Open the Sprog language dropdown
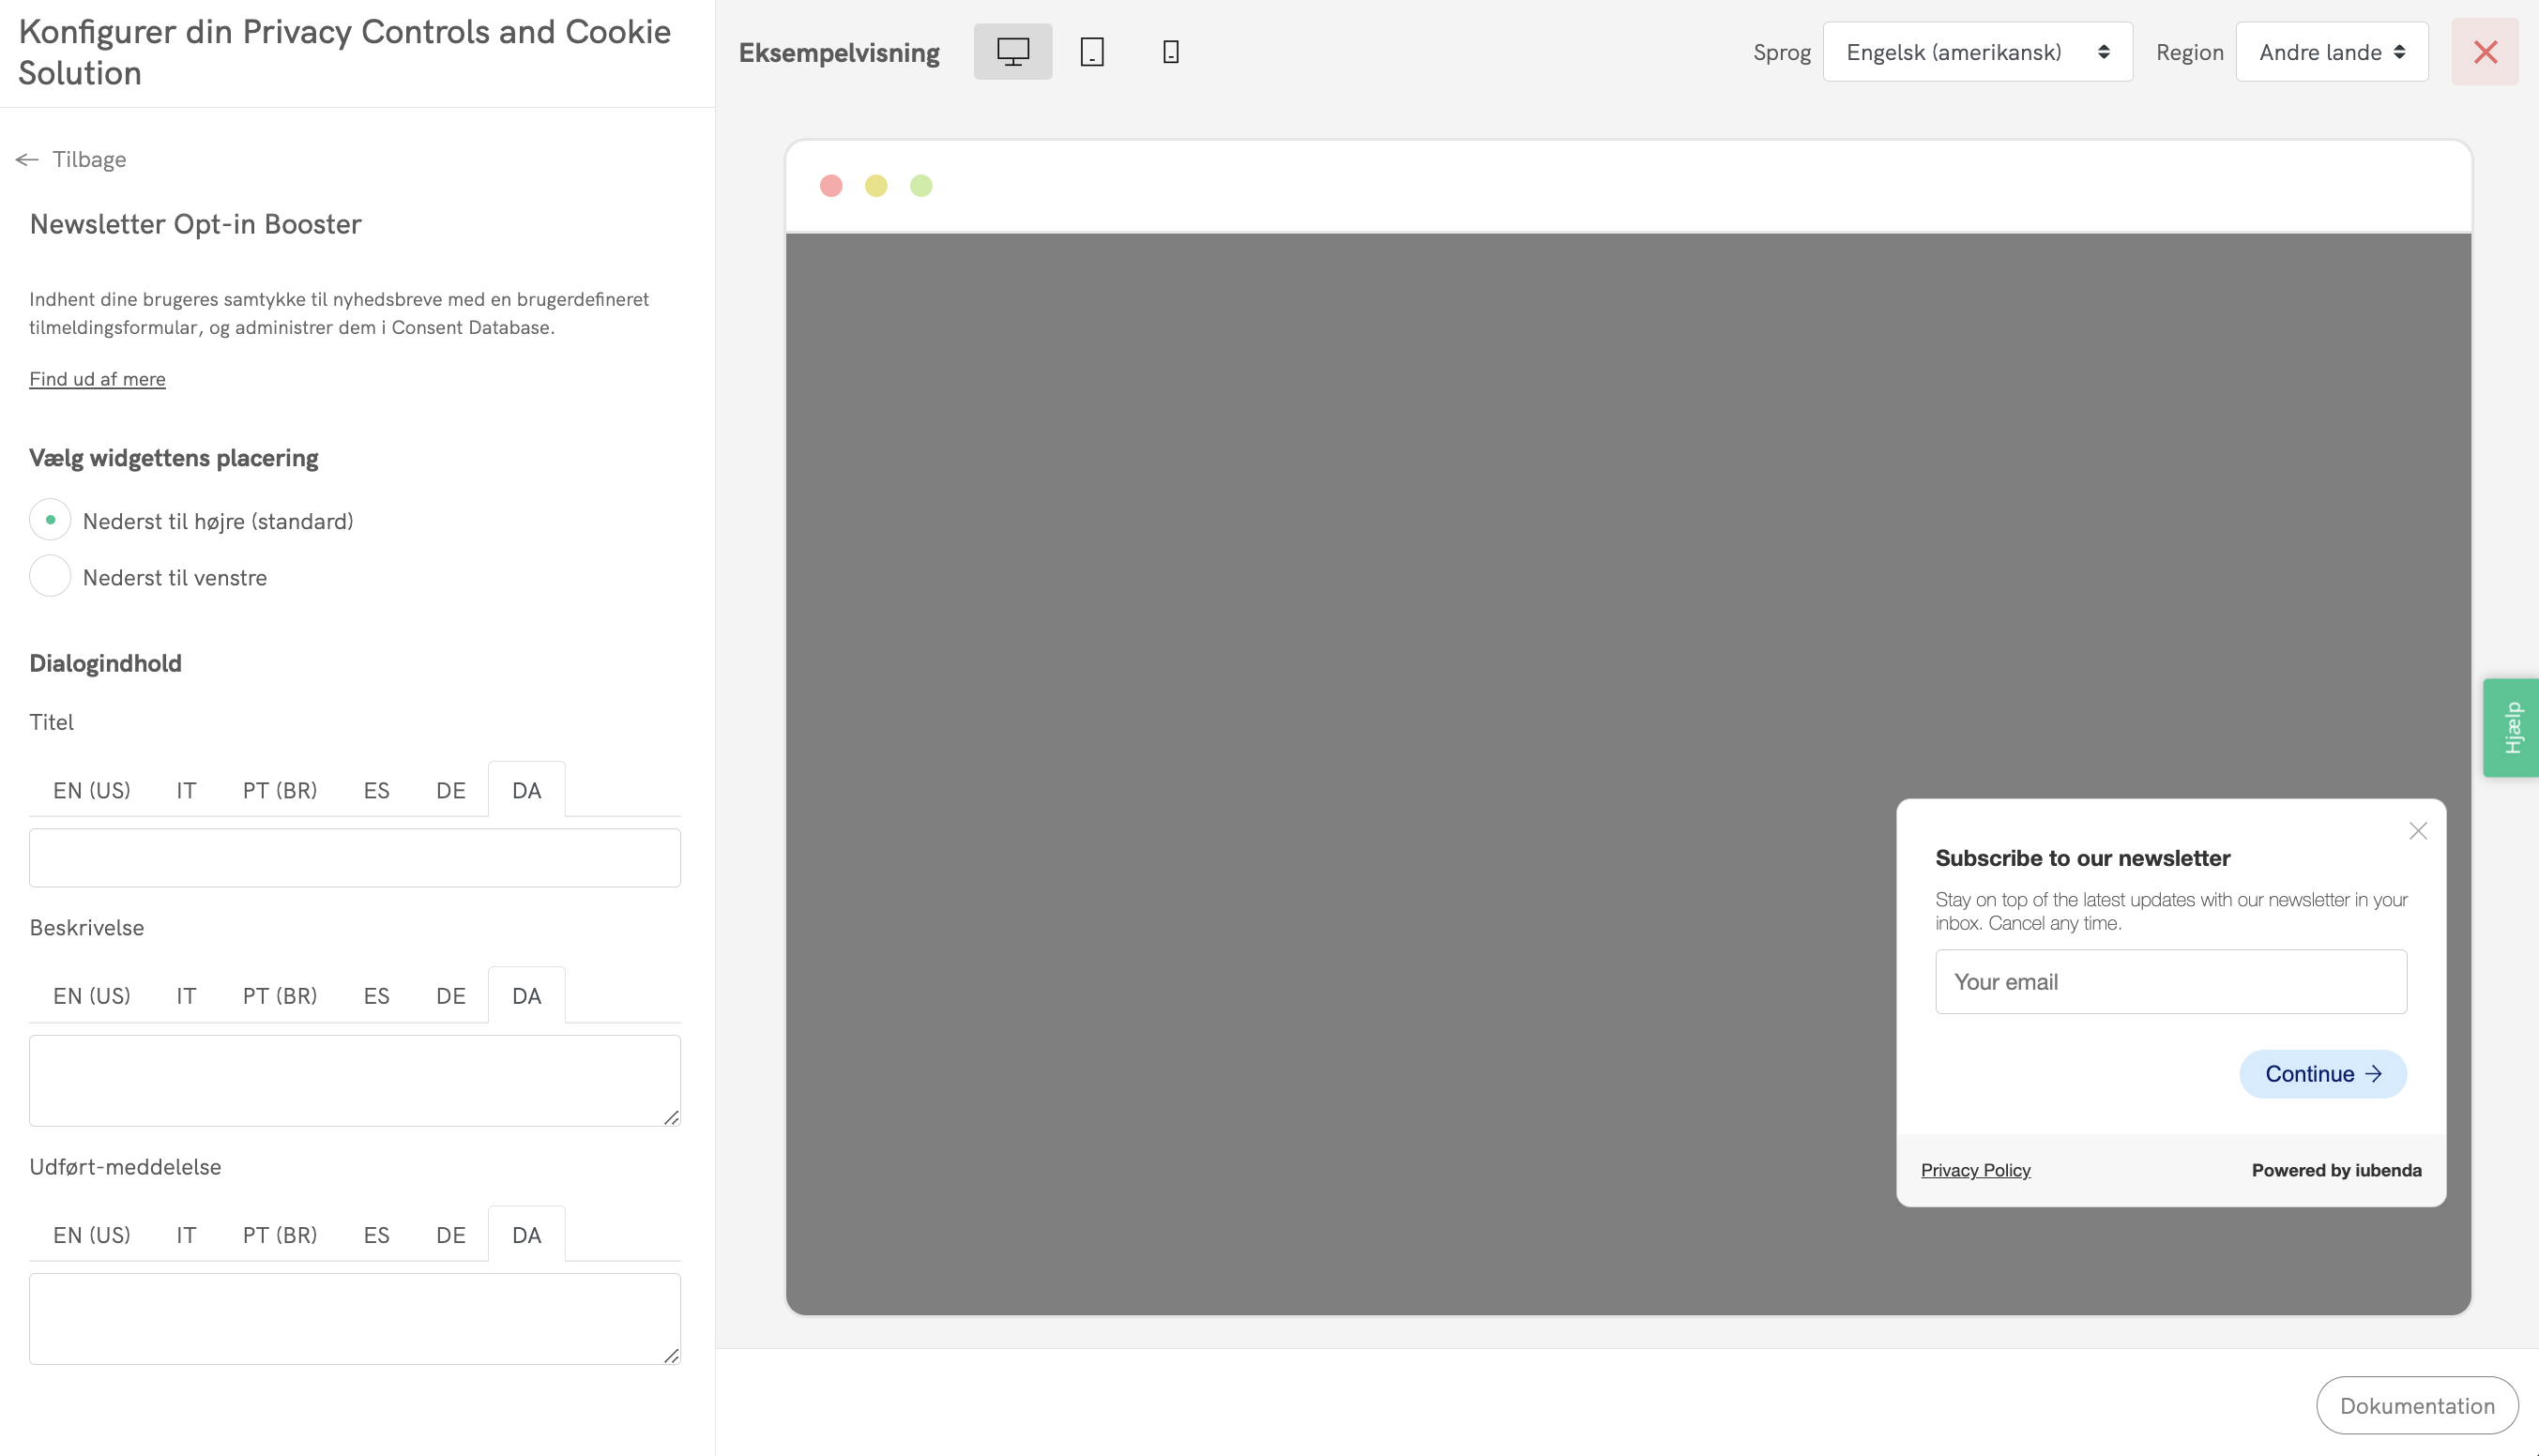This screenshot has width=2539, height=1456. tap(1976, 52)
